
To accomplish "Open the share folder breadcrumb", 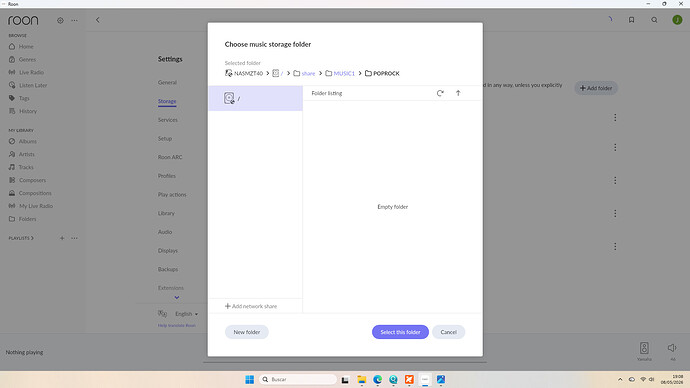I will 304,73.
